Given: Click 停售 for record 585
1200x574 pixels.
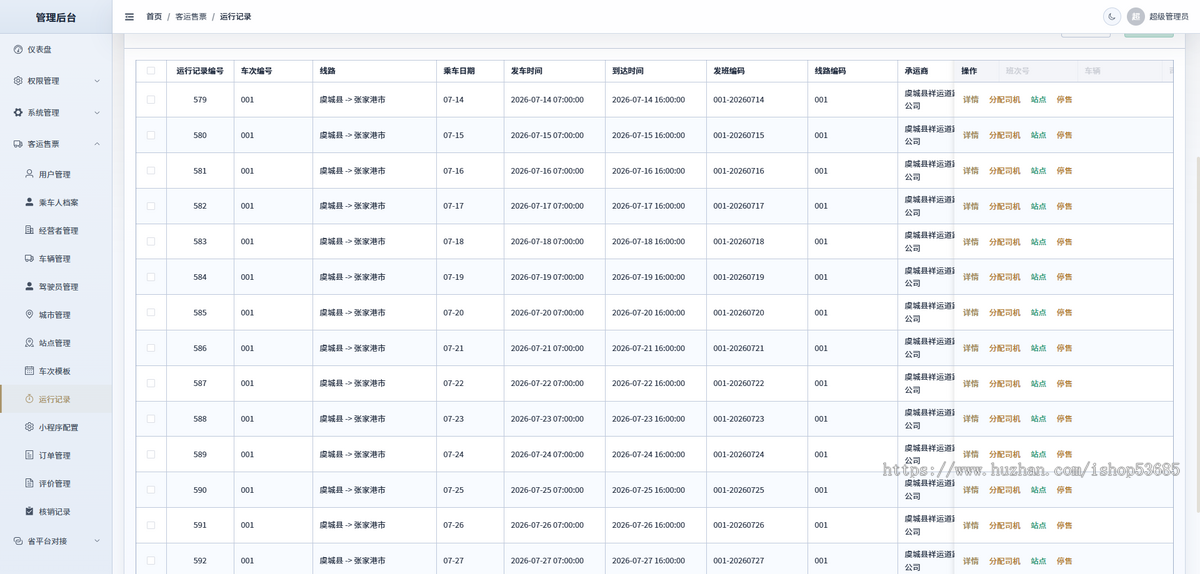Looking at the screenshot, I should tap(1065, 313).
